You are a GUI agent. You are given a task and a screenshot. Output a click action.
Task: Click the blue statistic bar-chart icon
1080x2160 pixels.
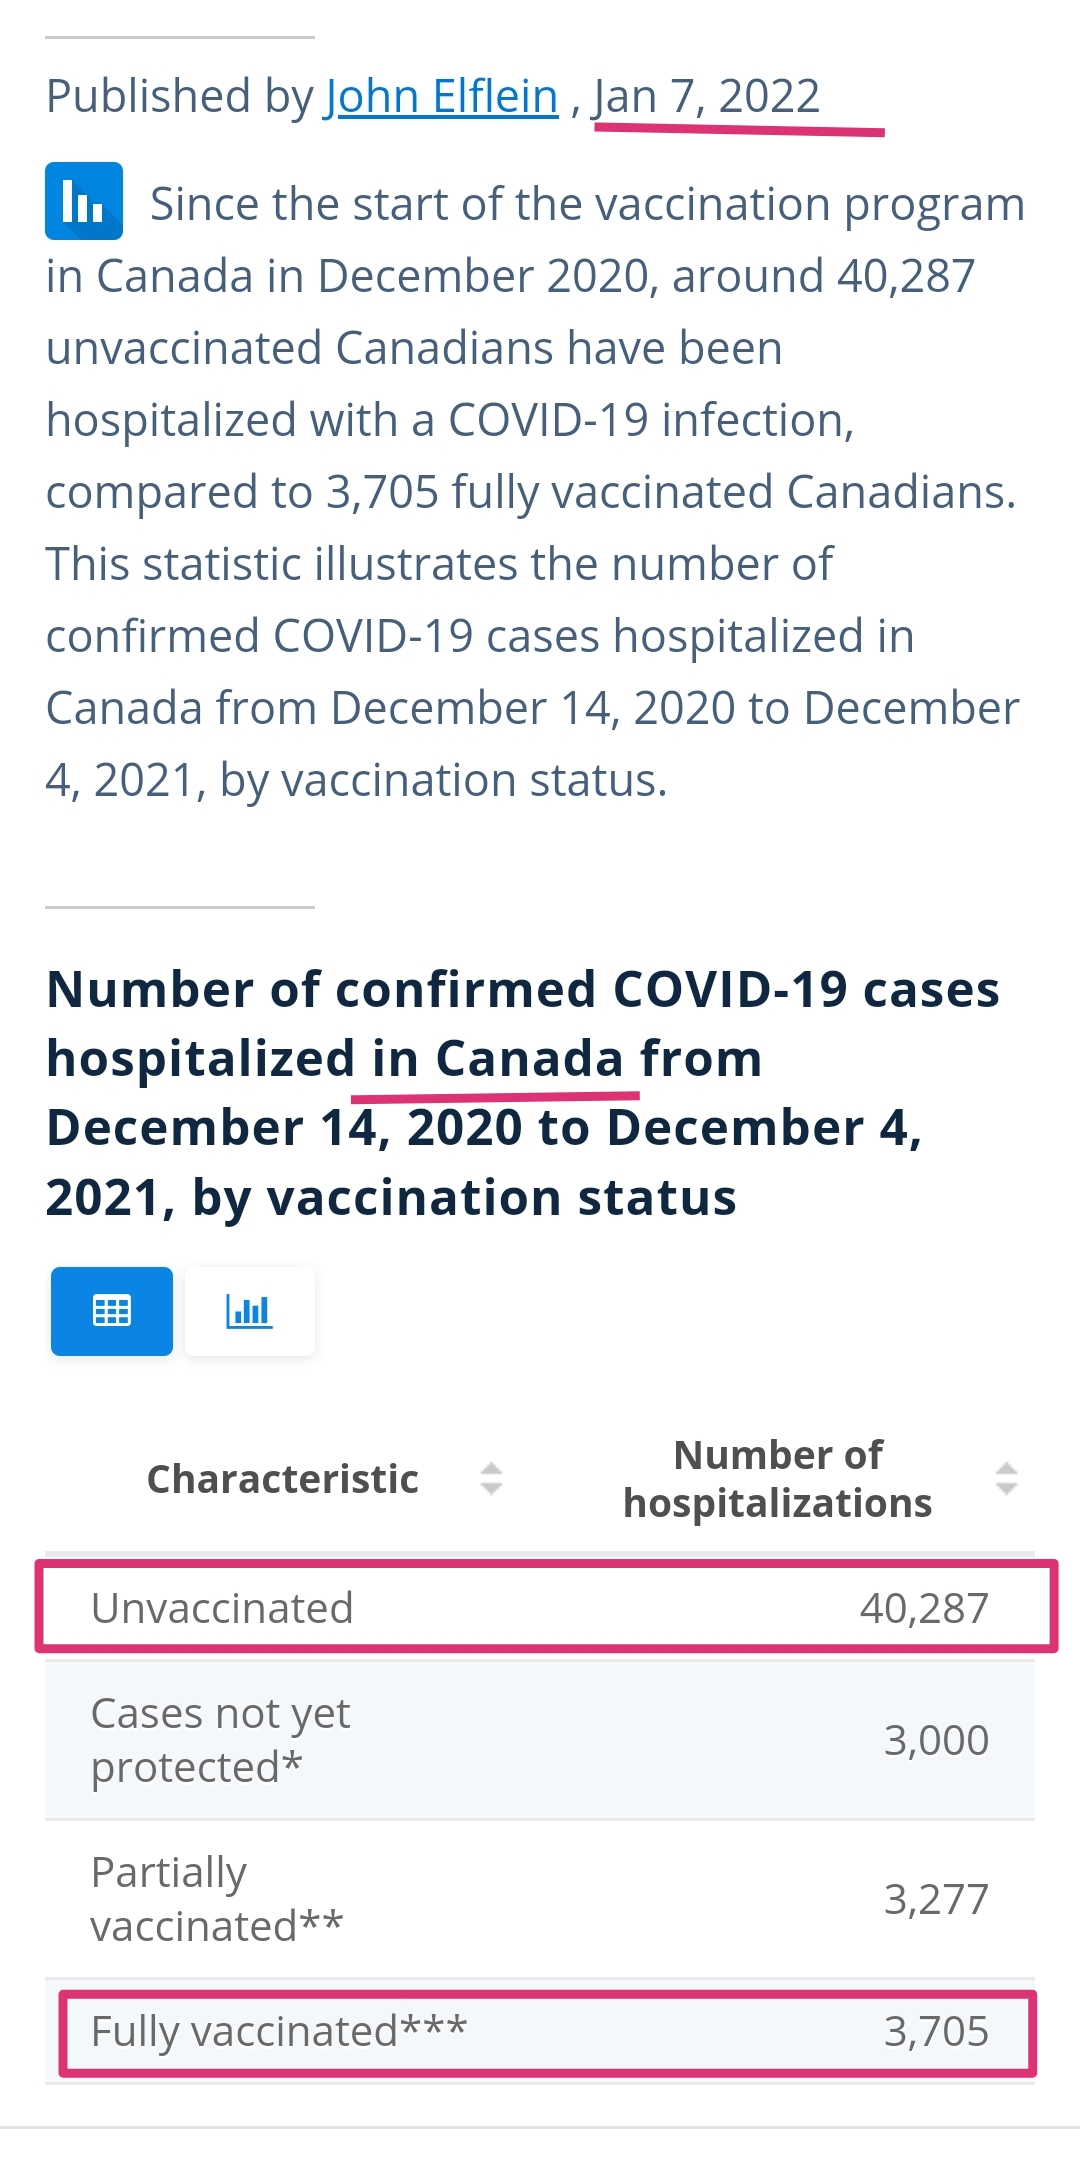84,201
